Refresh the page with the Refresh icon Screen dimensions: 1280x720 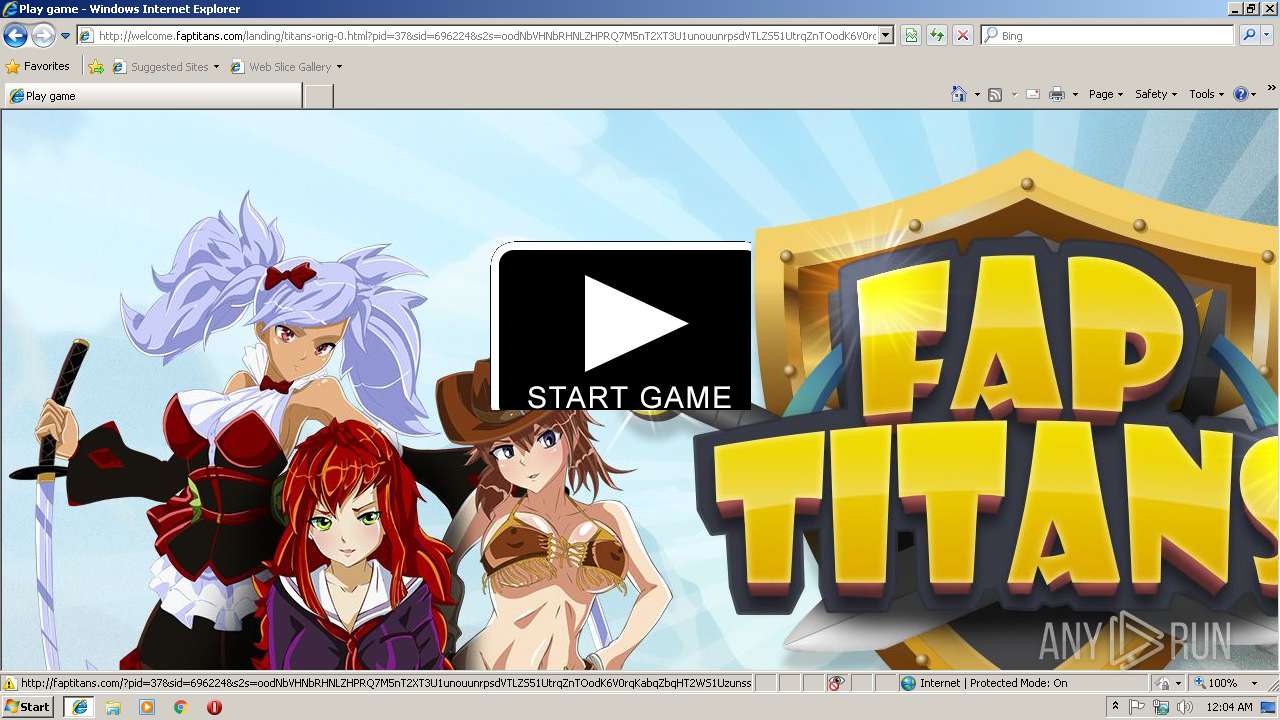tap(937, 36)
